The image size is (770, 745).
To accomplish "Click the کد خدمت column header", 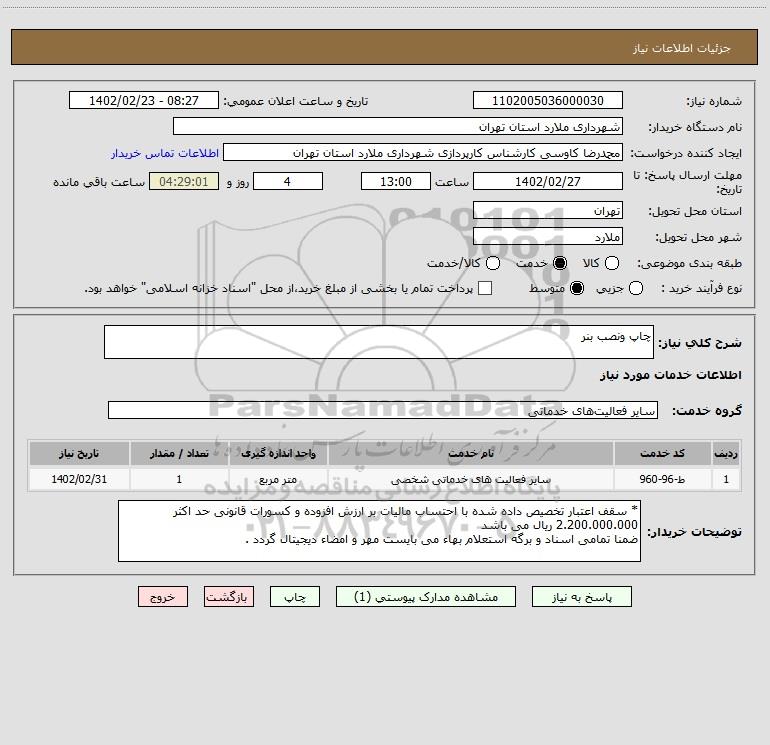I will pos(662,453).
